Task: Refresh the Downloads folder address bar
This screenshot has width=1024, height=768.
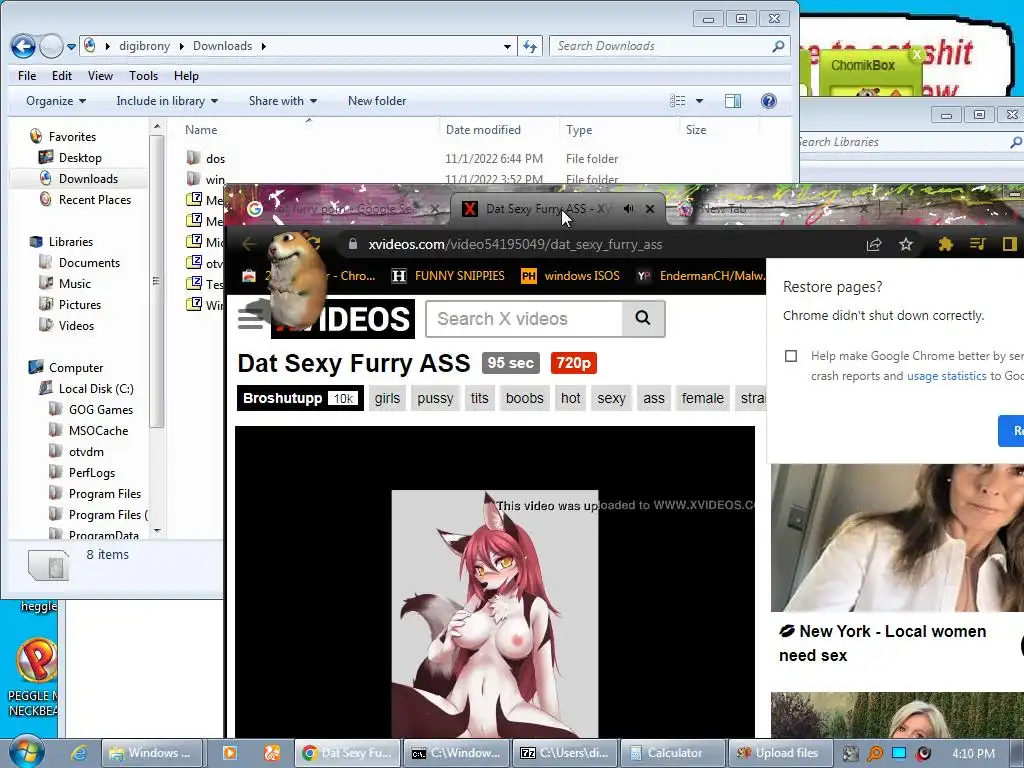Action: click(530, 46)
